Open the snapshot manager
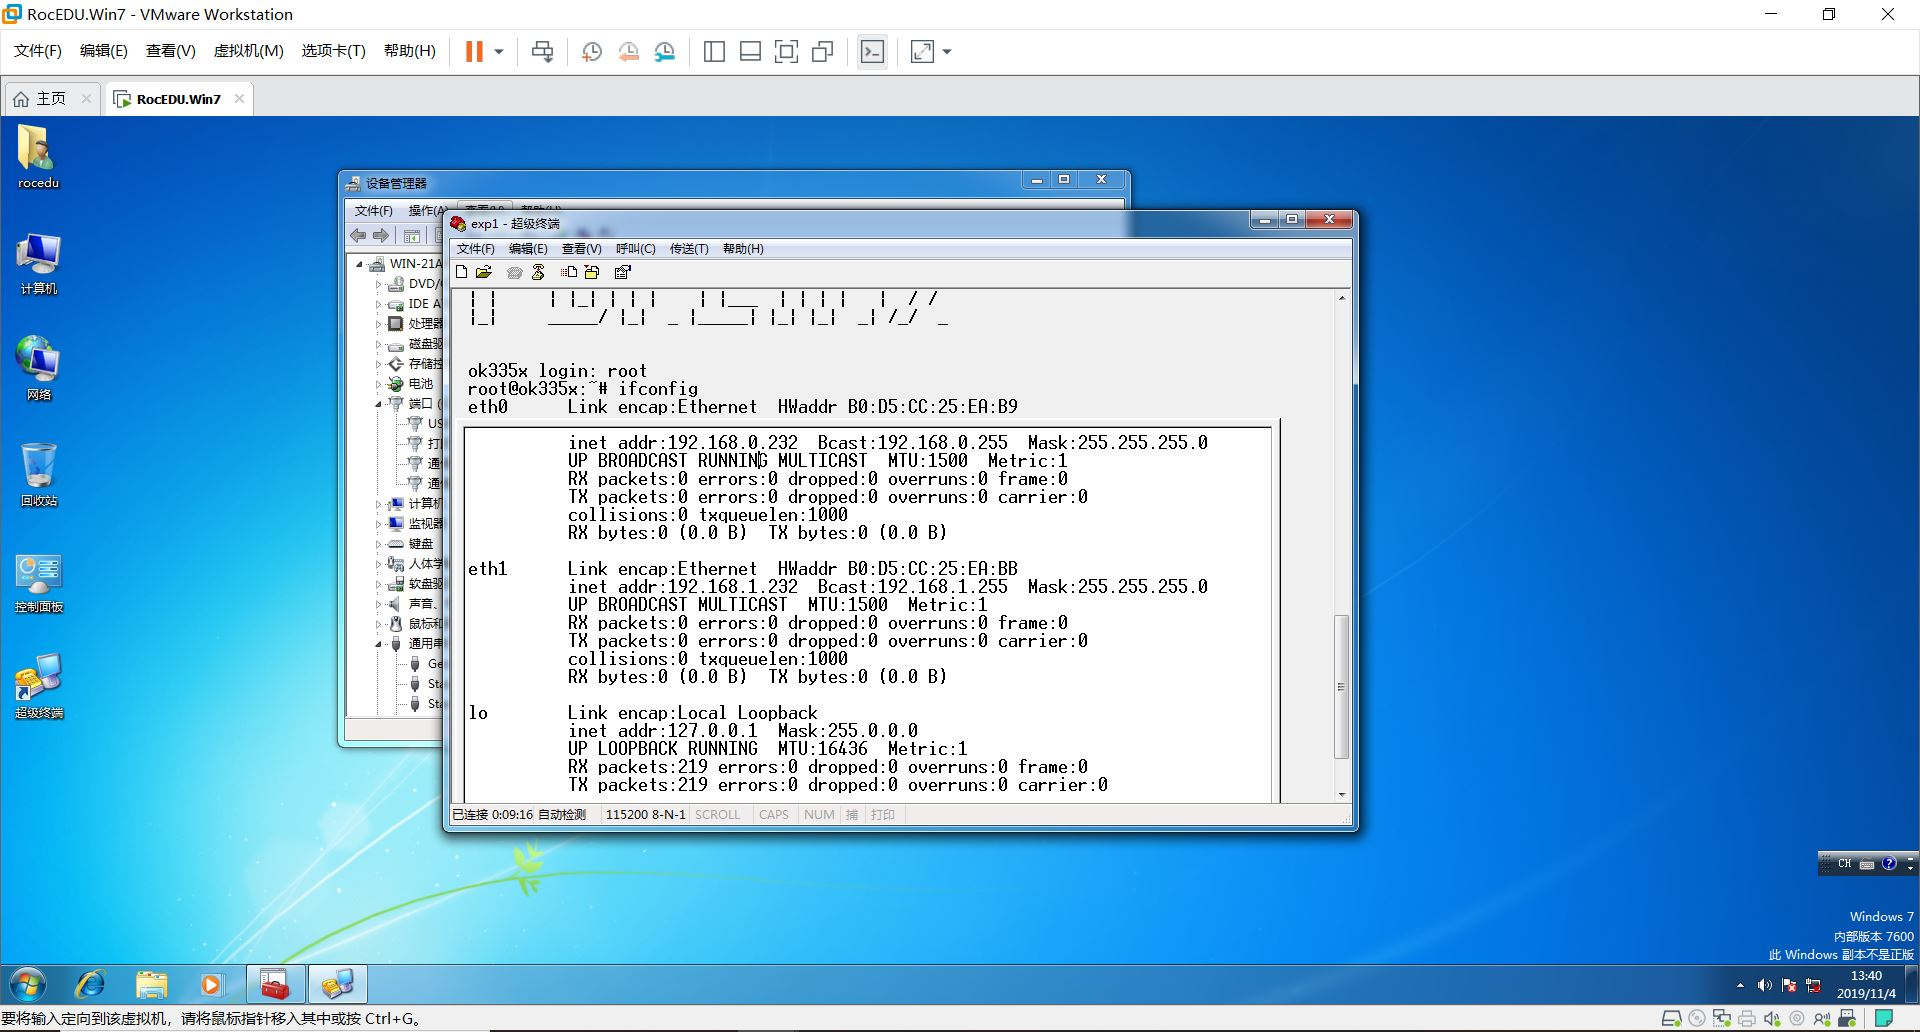This screenshot has width=1920, height=1032. [x=665, y=51]
